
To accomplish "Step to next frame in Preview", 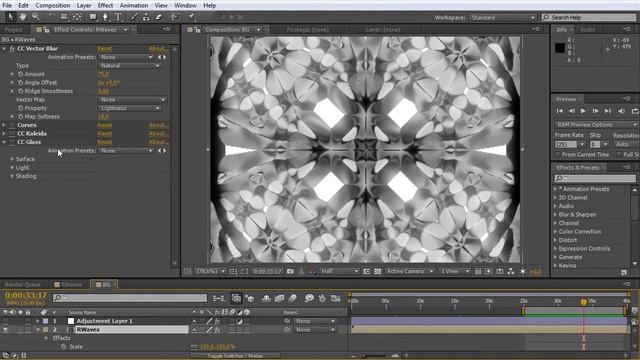I will [596, 111].
